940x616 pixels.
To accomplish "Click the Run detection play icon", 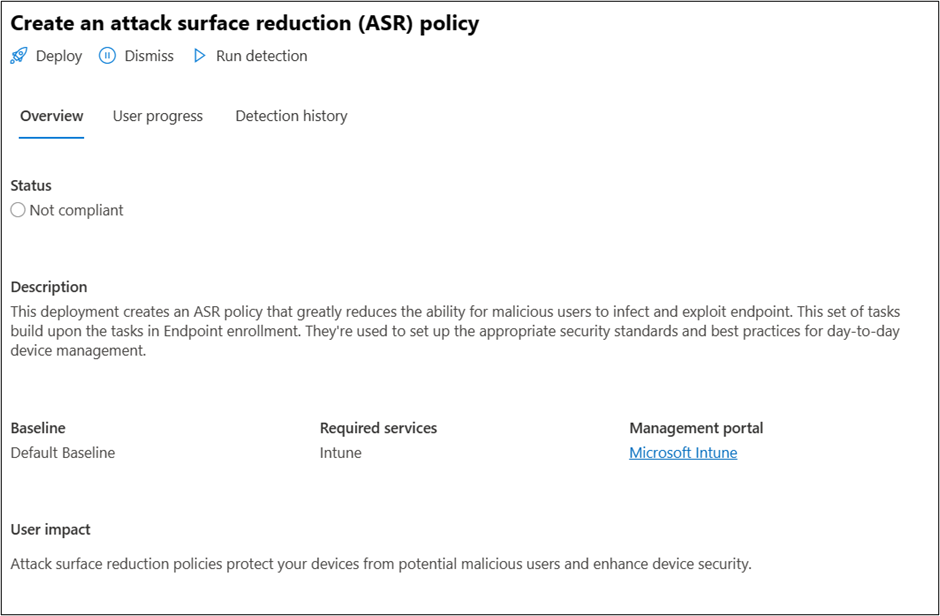I will 200,56.
